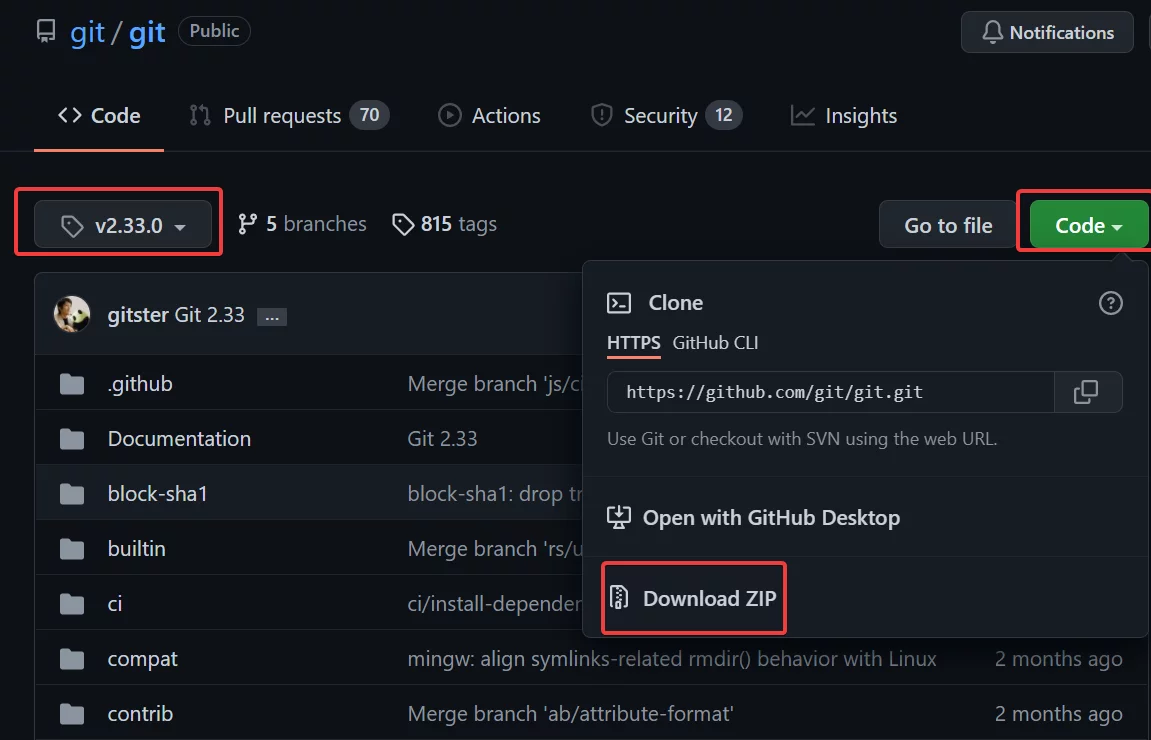The image size is (1151, 740).
Task: Click the Go to file button
Action: [x=948, y=225]
